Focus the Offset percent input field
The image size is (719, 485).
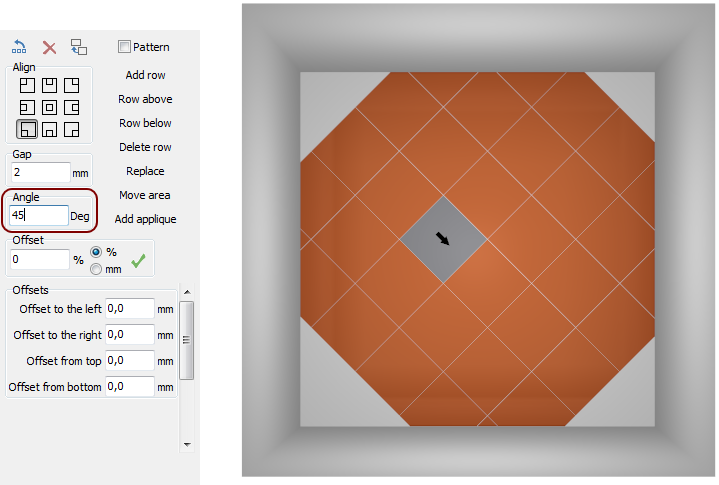click(40, 259)
